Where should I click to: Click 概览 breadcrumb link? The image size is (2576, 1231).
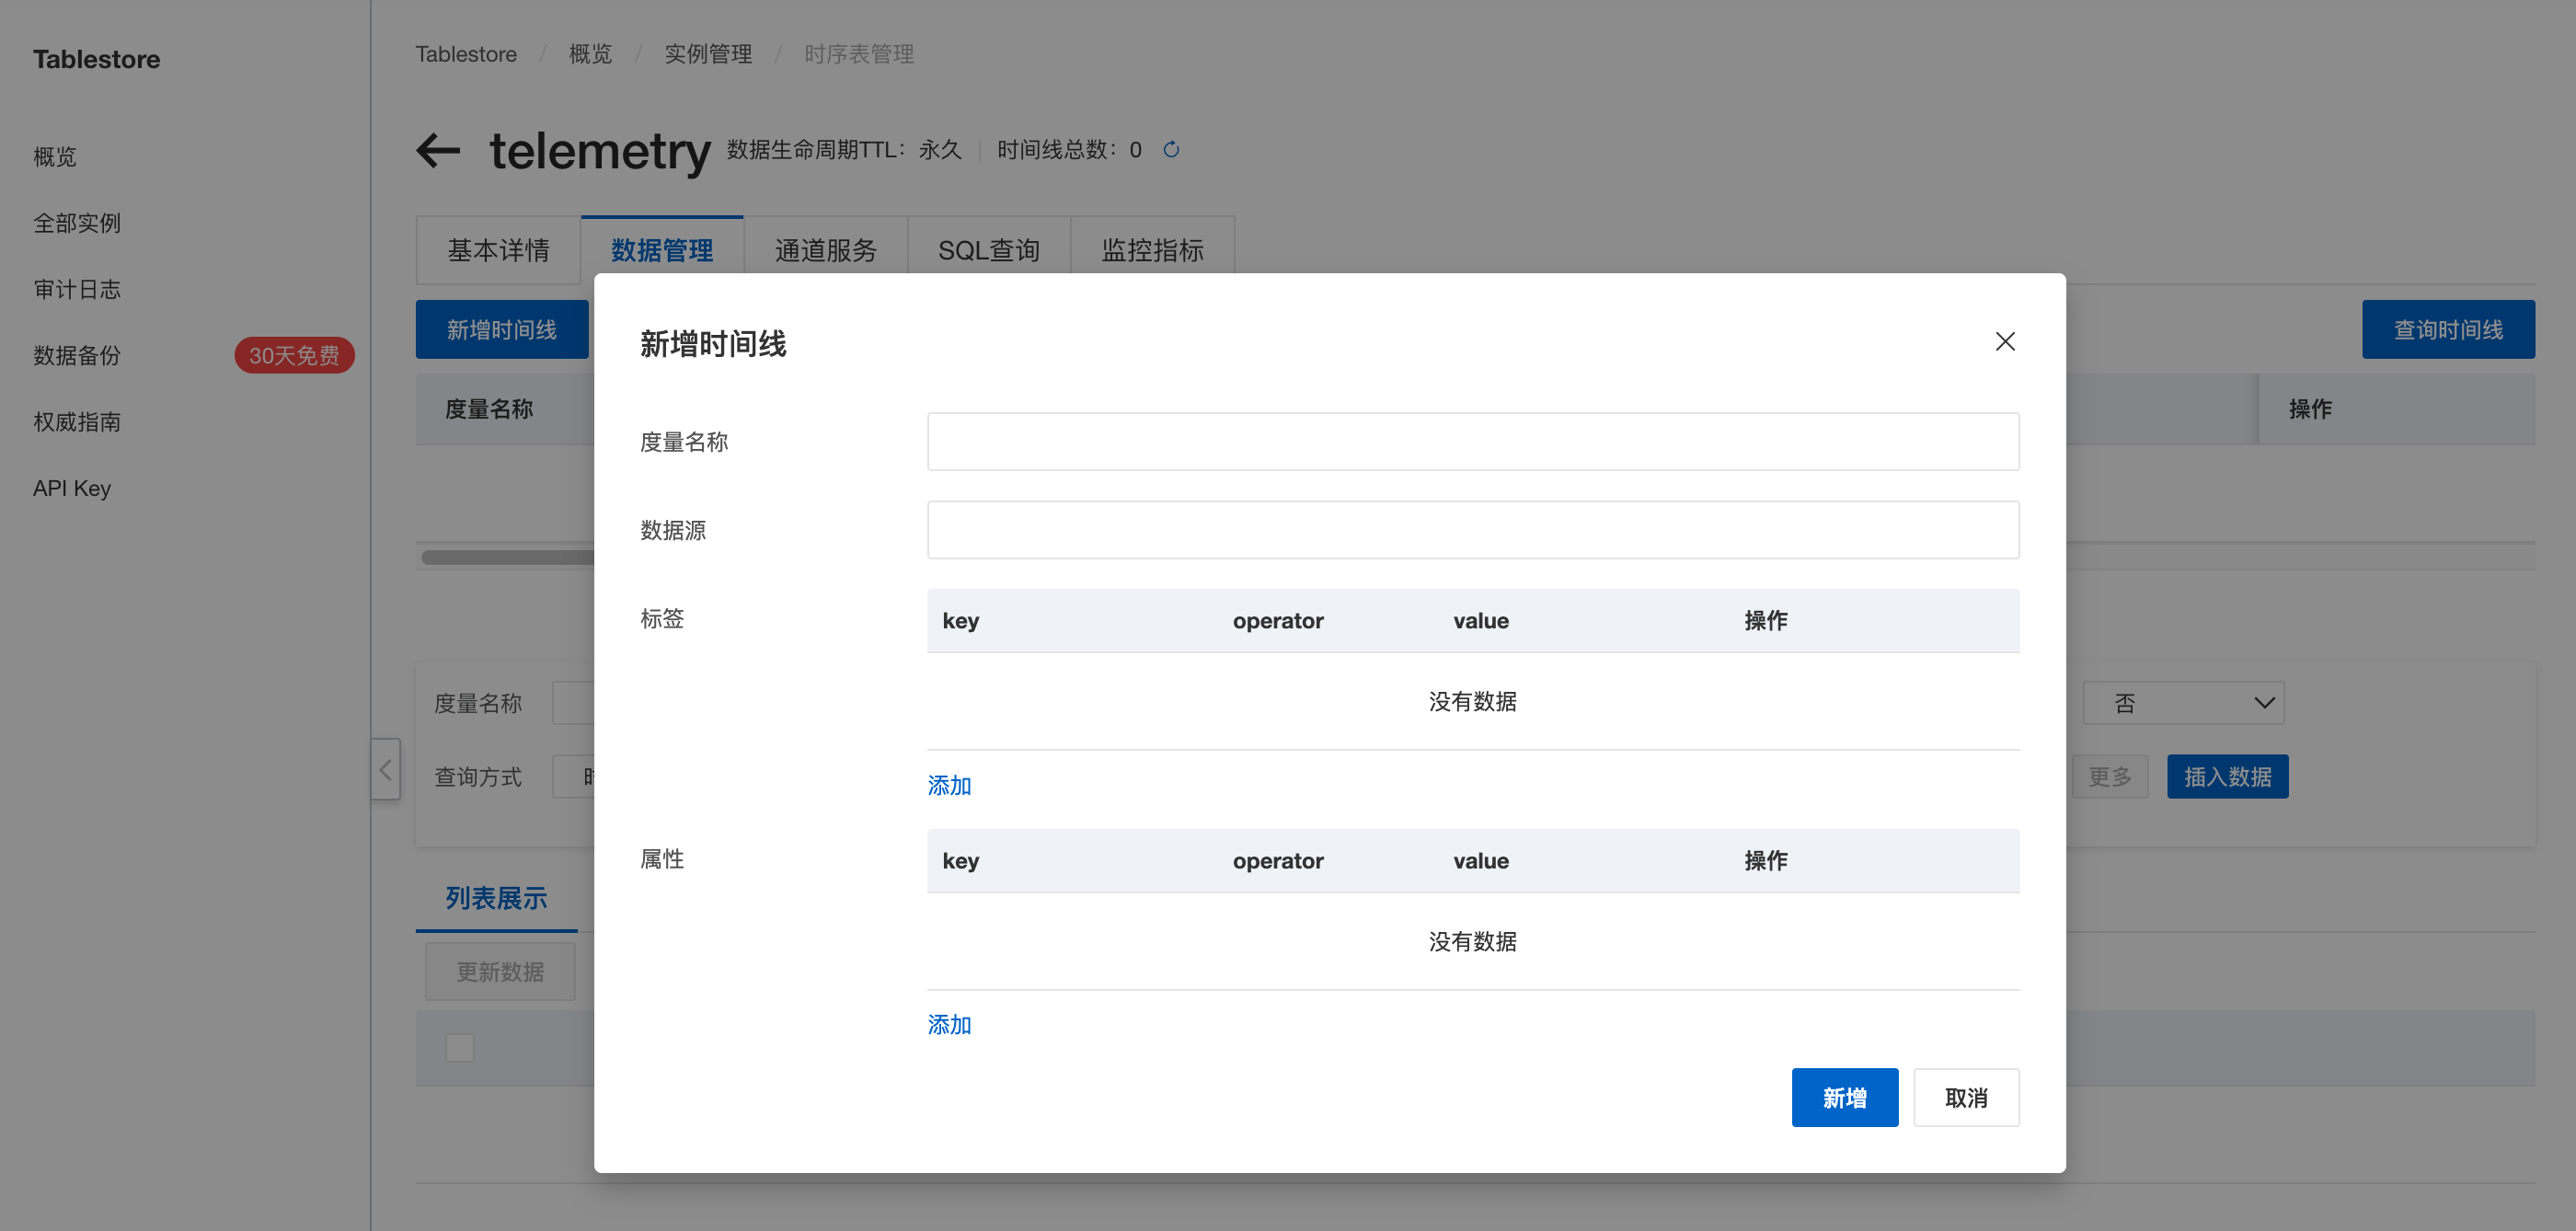click(590, 55)
